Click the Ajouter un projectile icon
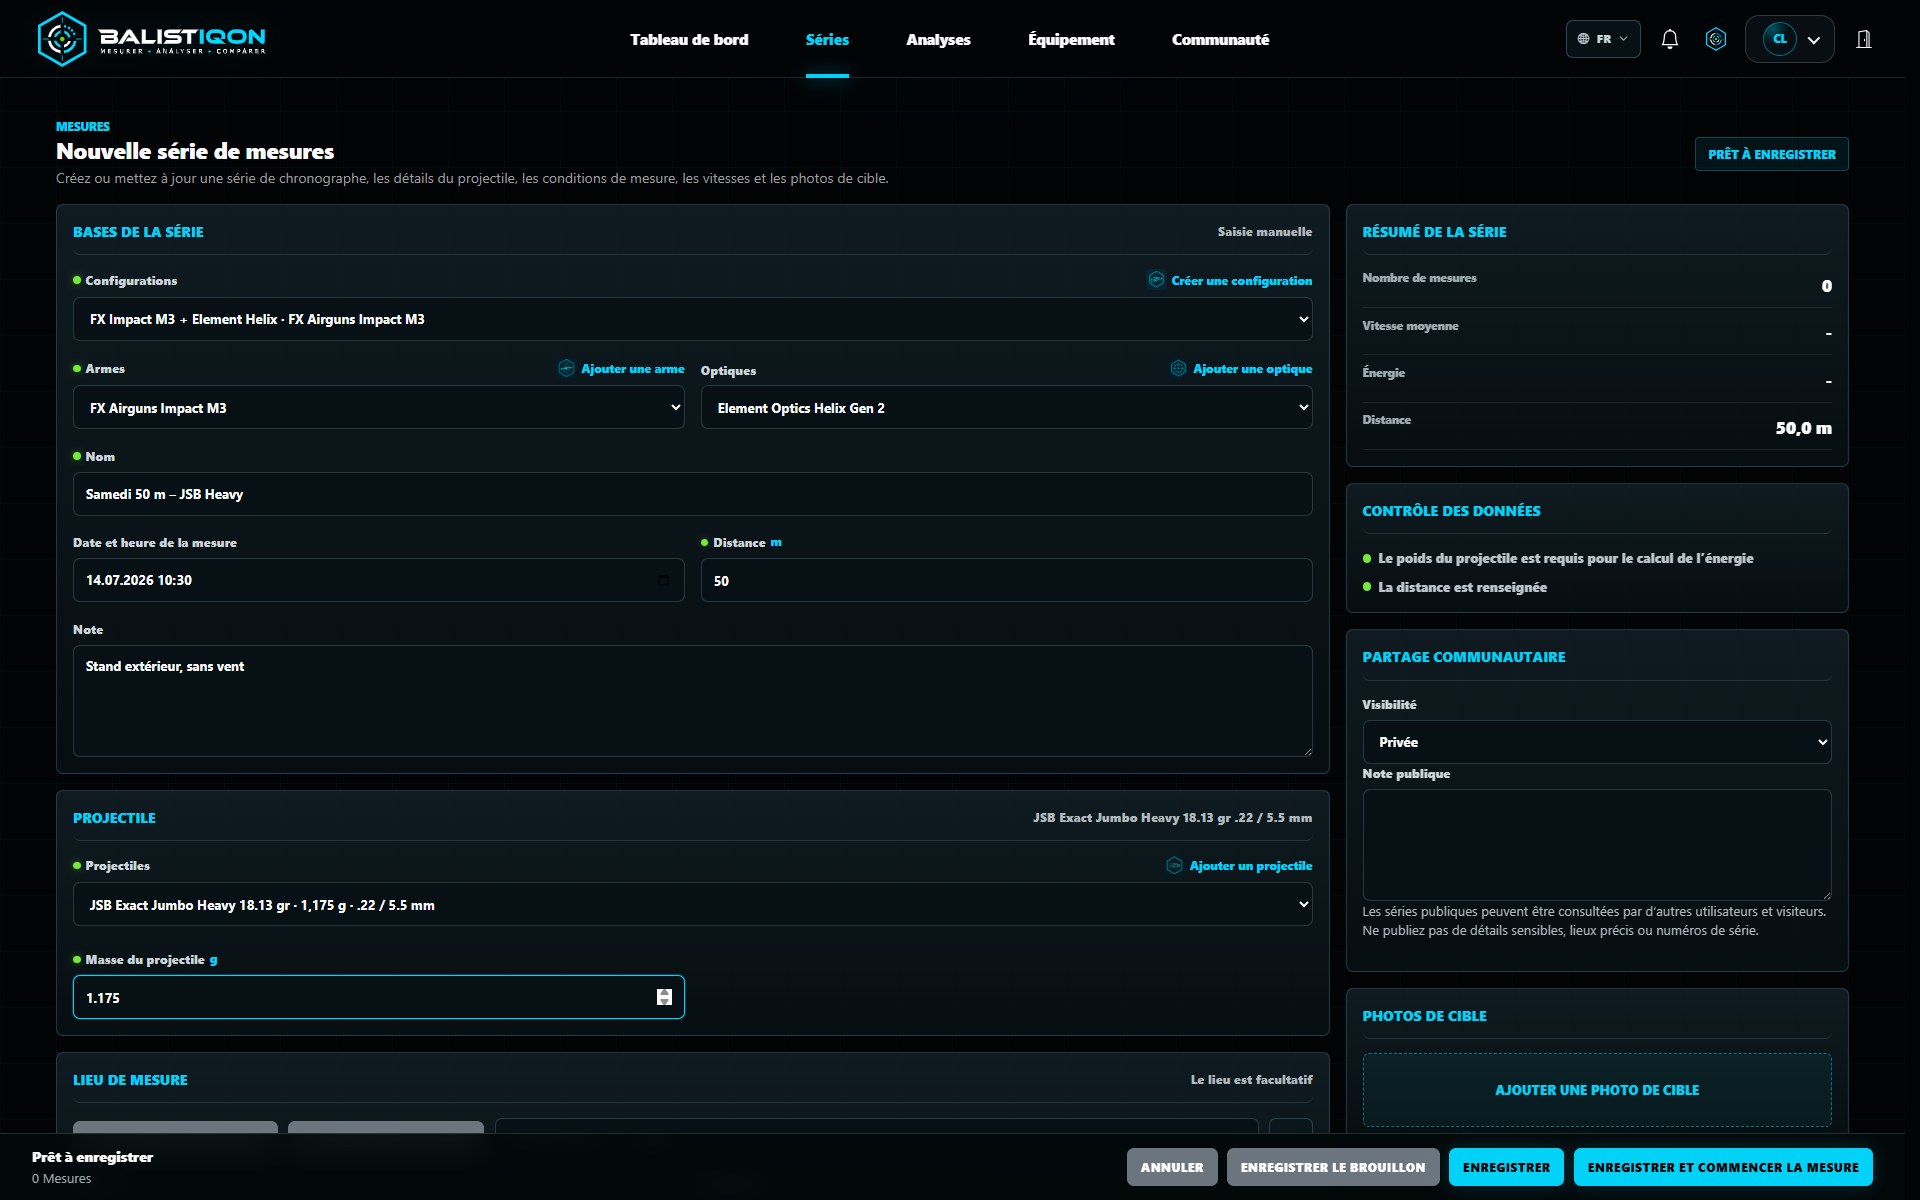 point(1174,865)
